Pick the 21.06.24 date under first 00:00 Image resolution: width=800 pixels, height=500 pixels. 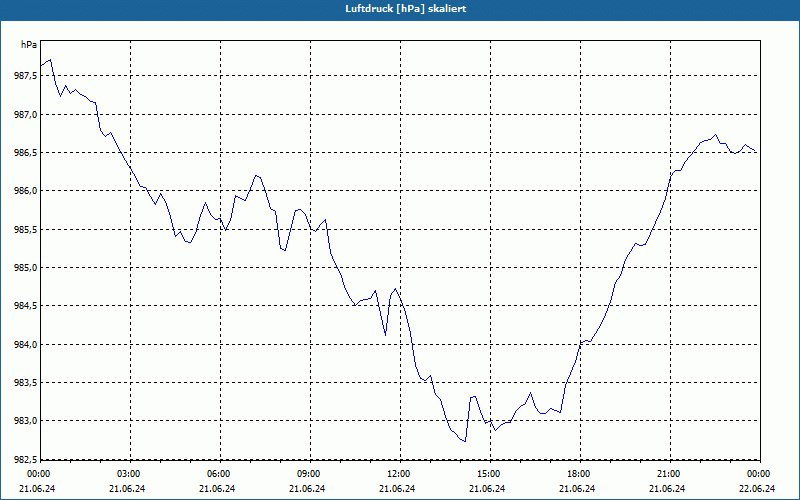tap(37, 488)
